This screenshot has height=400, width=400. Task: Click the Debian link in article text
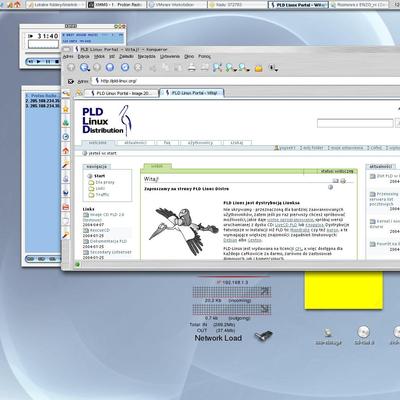click(230, 240)
